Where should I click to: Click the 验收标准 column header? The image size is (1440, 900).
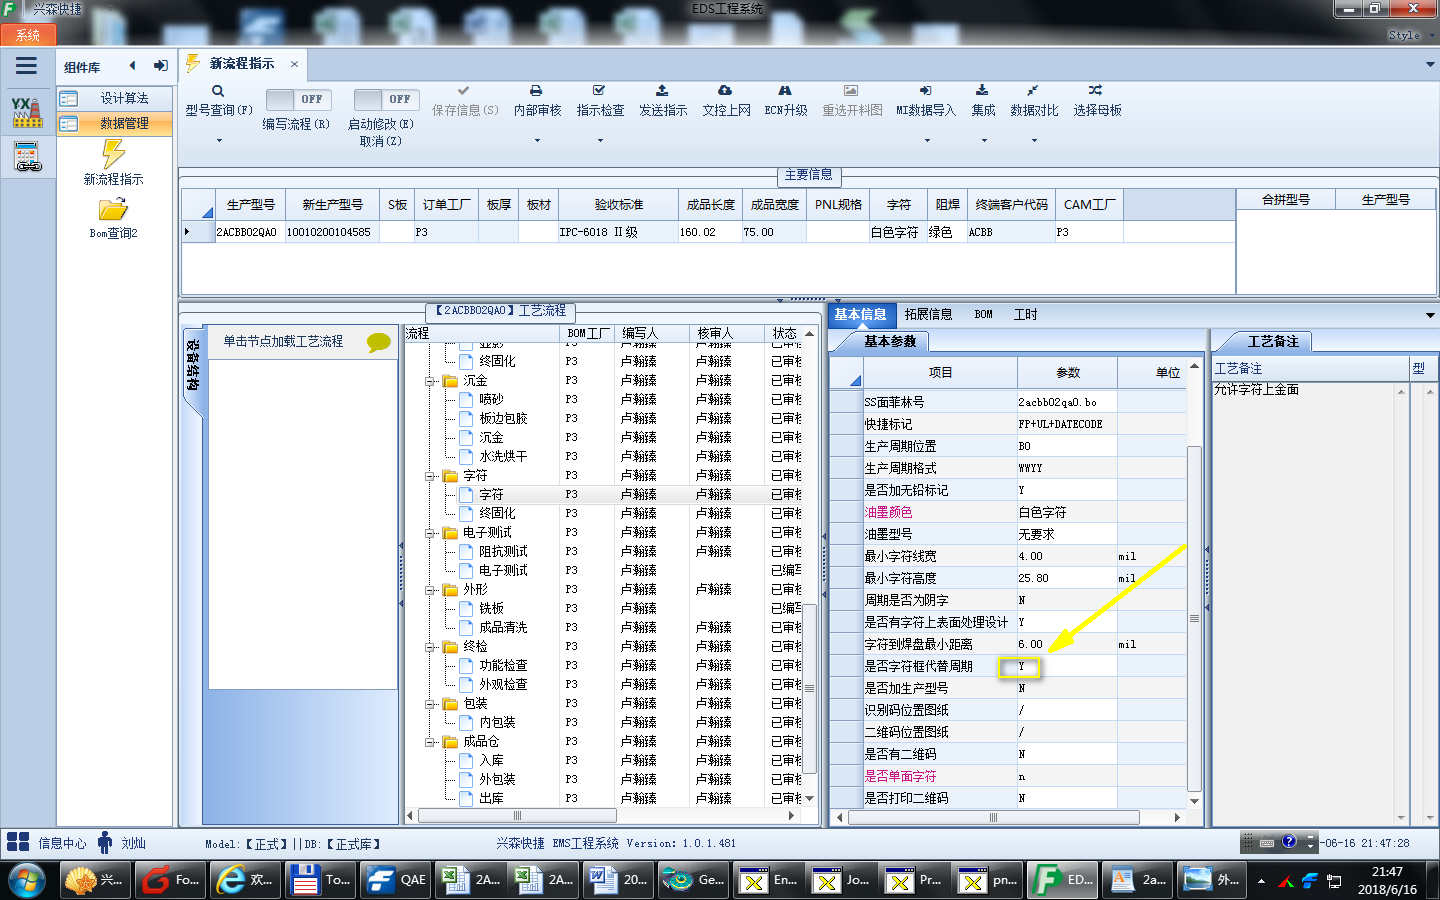click(x=618, y=204)
